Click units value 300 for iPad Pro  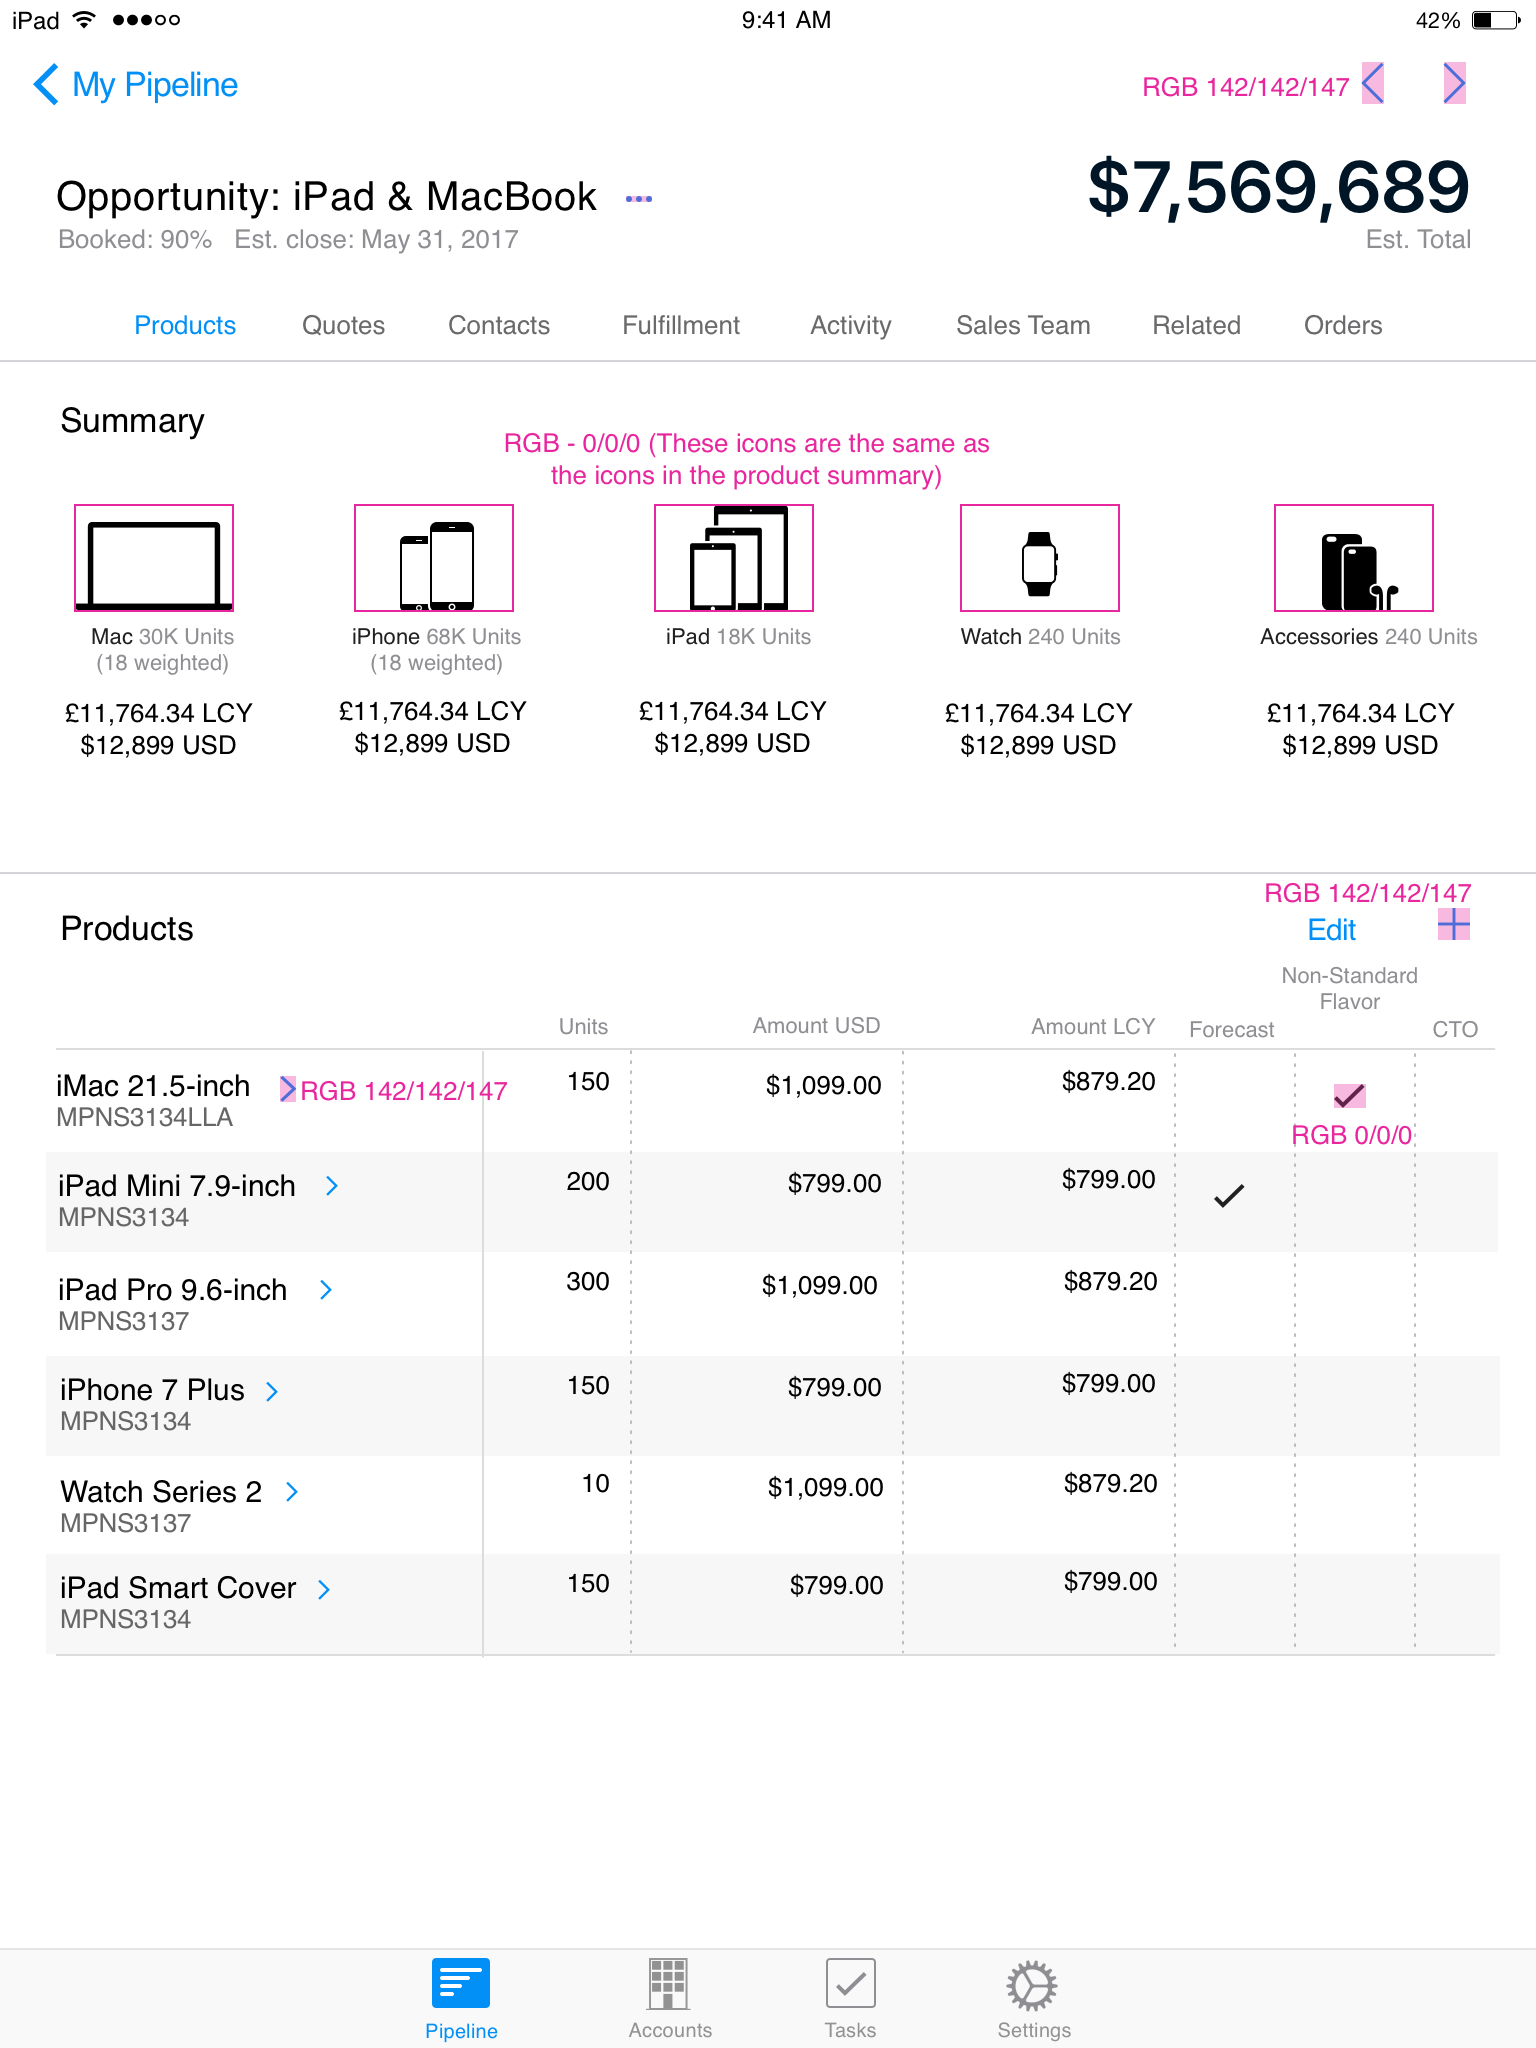click(x=588, y=1282)
